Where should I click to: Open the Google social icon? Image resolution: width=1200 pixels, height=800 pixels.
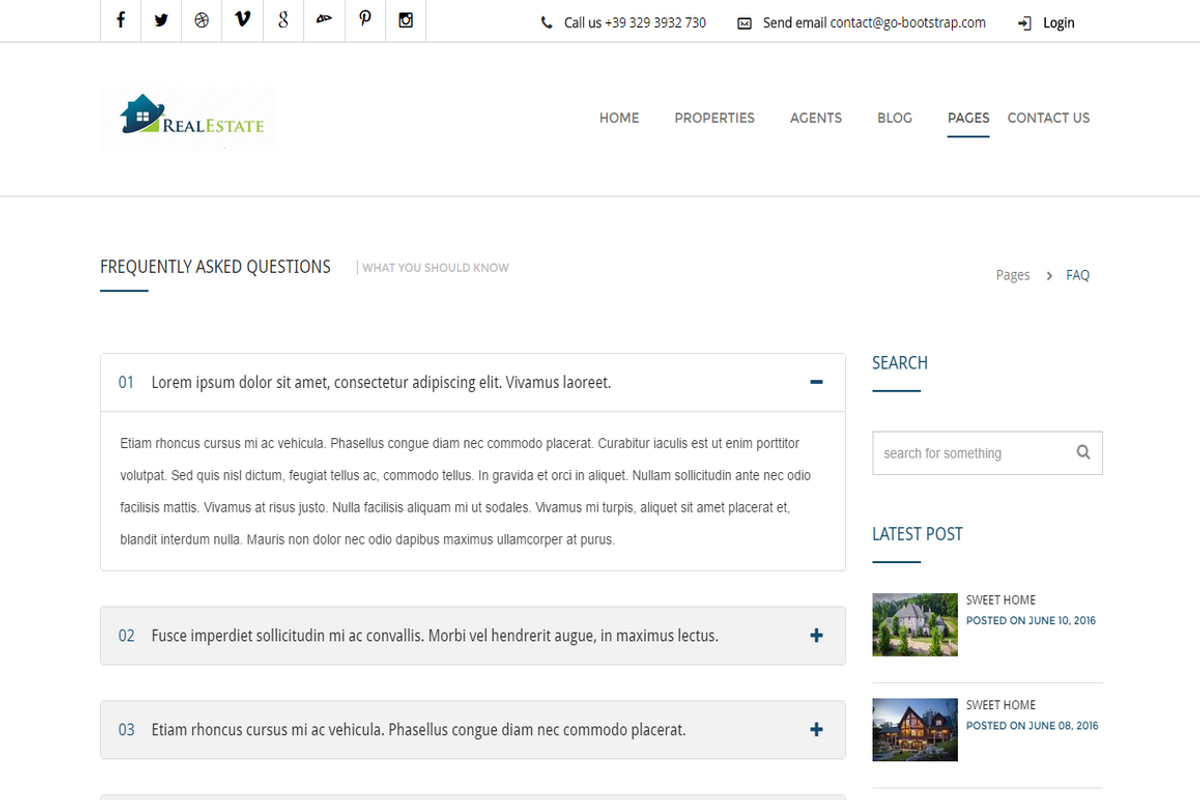point(284,20)
